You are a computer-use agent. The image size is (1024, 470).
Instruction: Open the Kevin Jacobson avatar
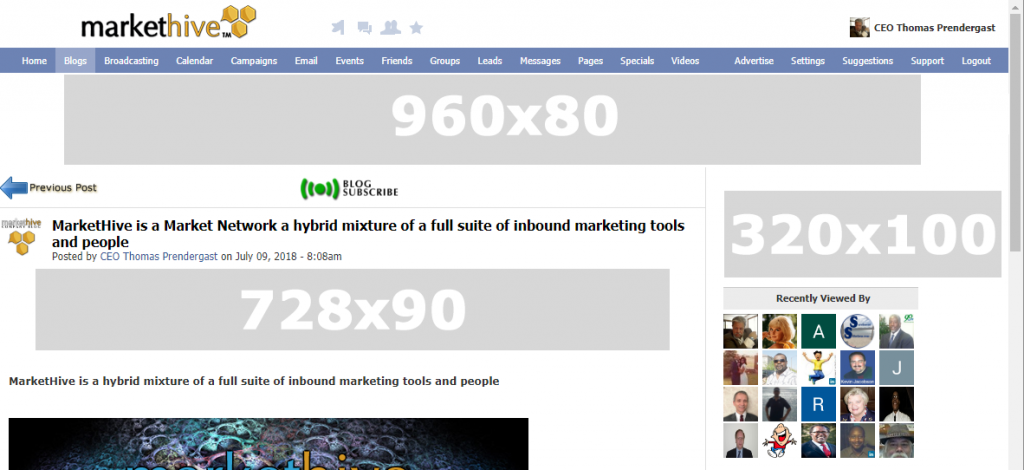coord(857,368)
